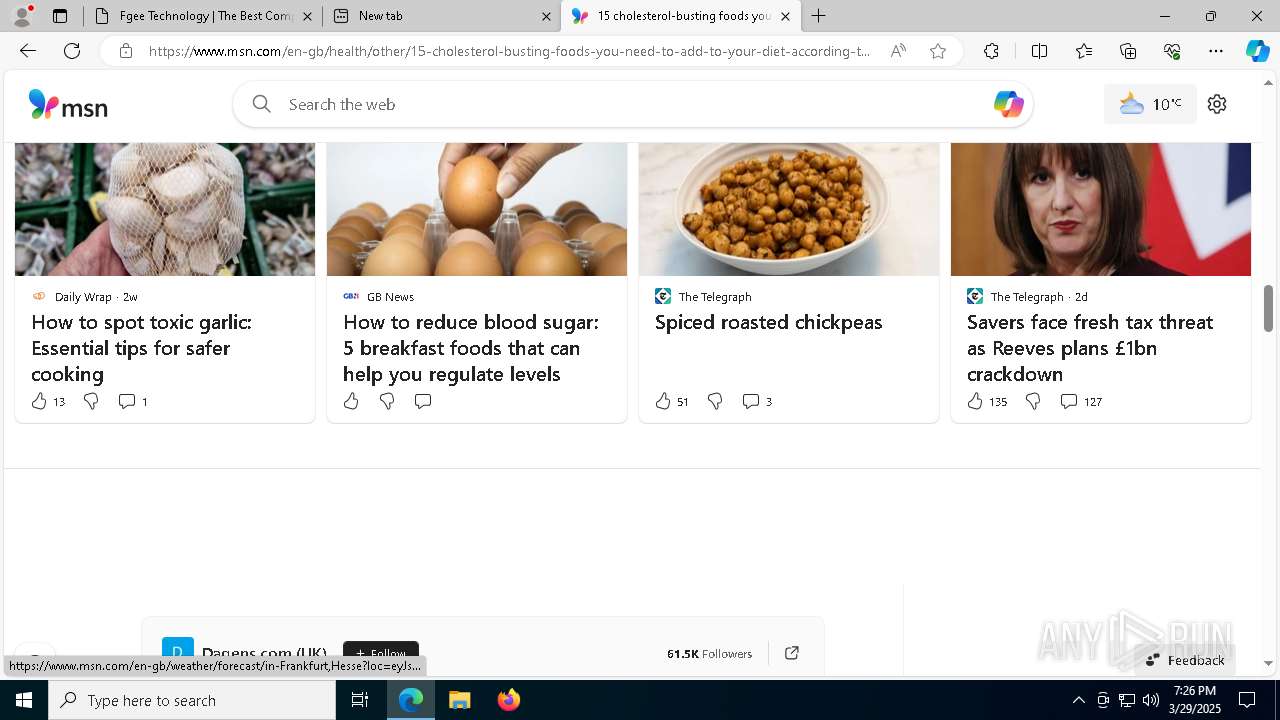Click the chickpeas bowl thumbnail
Viewport: 1280px width, 720px height.
click(789, 209)
